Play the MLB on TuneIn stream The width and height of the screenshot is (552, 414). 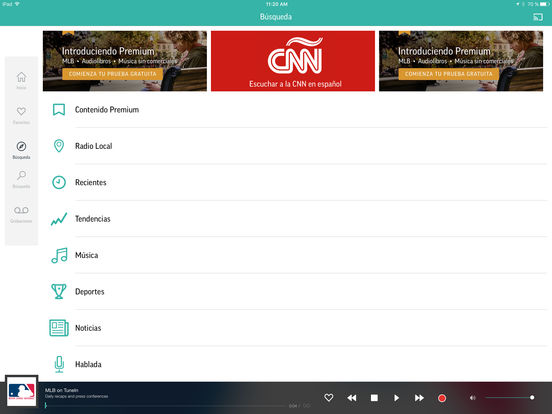(396, 398)
